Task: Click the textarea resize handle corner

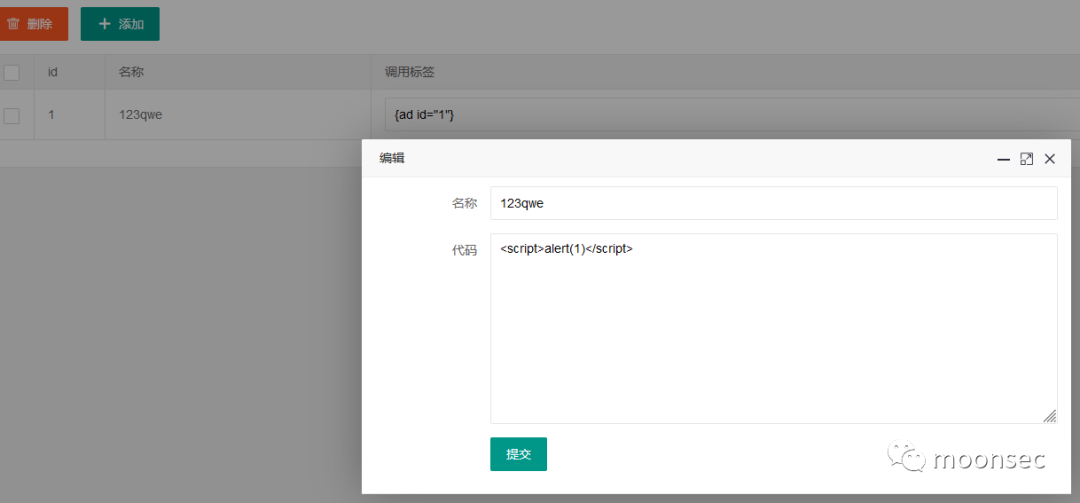Action: (x=1049, y=415)
